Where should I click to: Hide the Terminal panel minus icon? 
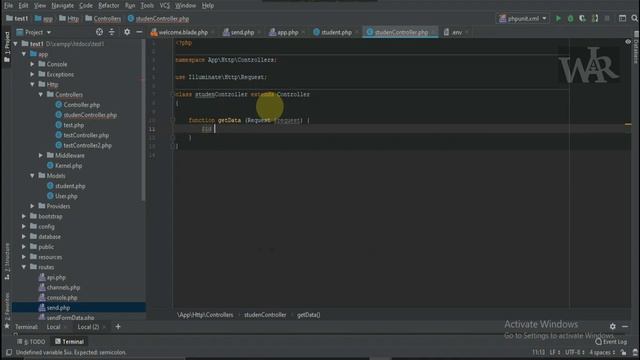(x=625, y=326)
